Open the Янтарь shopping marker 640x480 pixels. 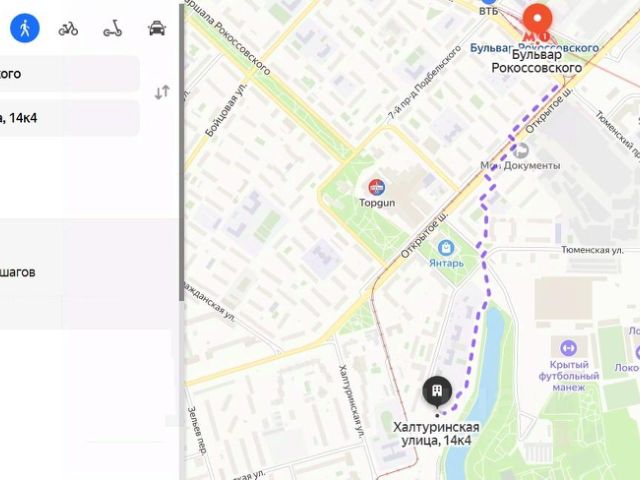(x=446, y=248)
